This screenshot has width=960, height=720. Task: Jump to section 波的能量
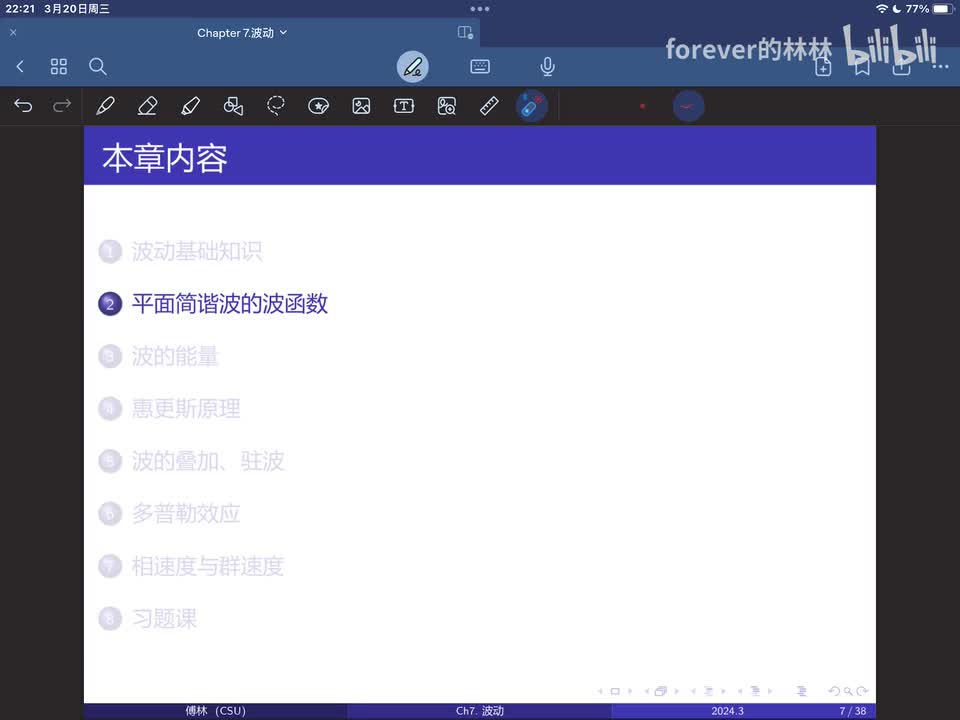click(x=174, y=356)
